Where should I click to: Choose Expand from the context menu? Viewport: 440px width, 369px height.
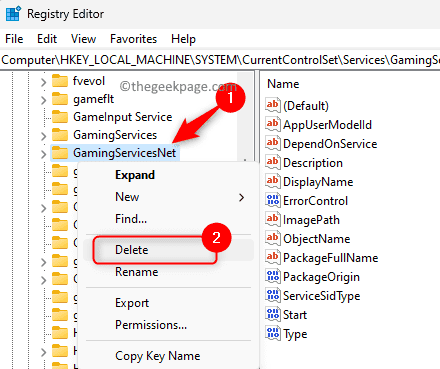coord(135,175)
